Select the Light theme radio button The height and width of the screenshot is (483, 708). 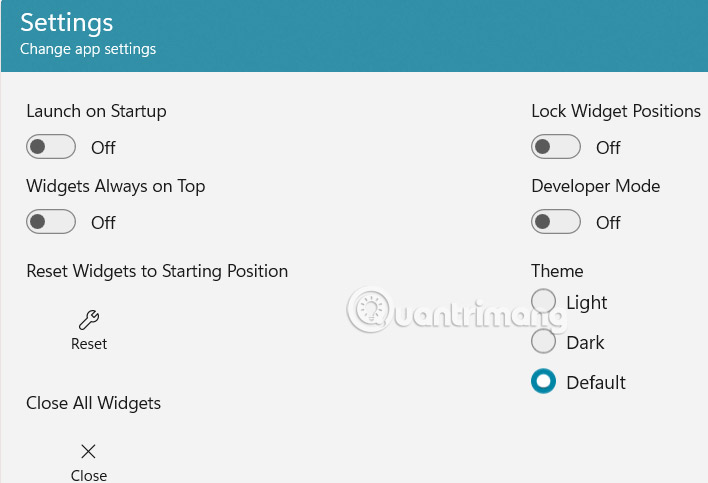tap(543, 301)
